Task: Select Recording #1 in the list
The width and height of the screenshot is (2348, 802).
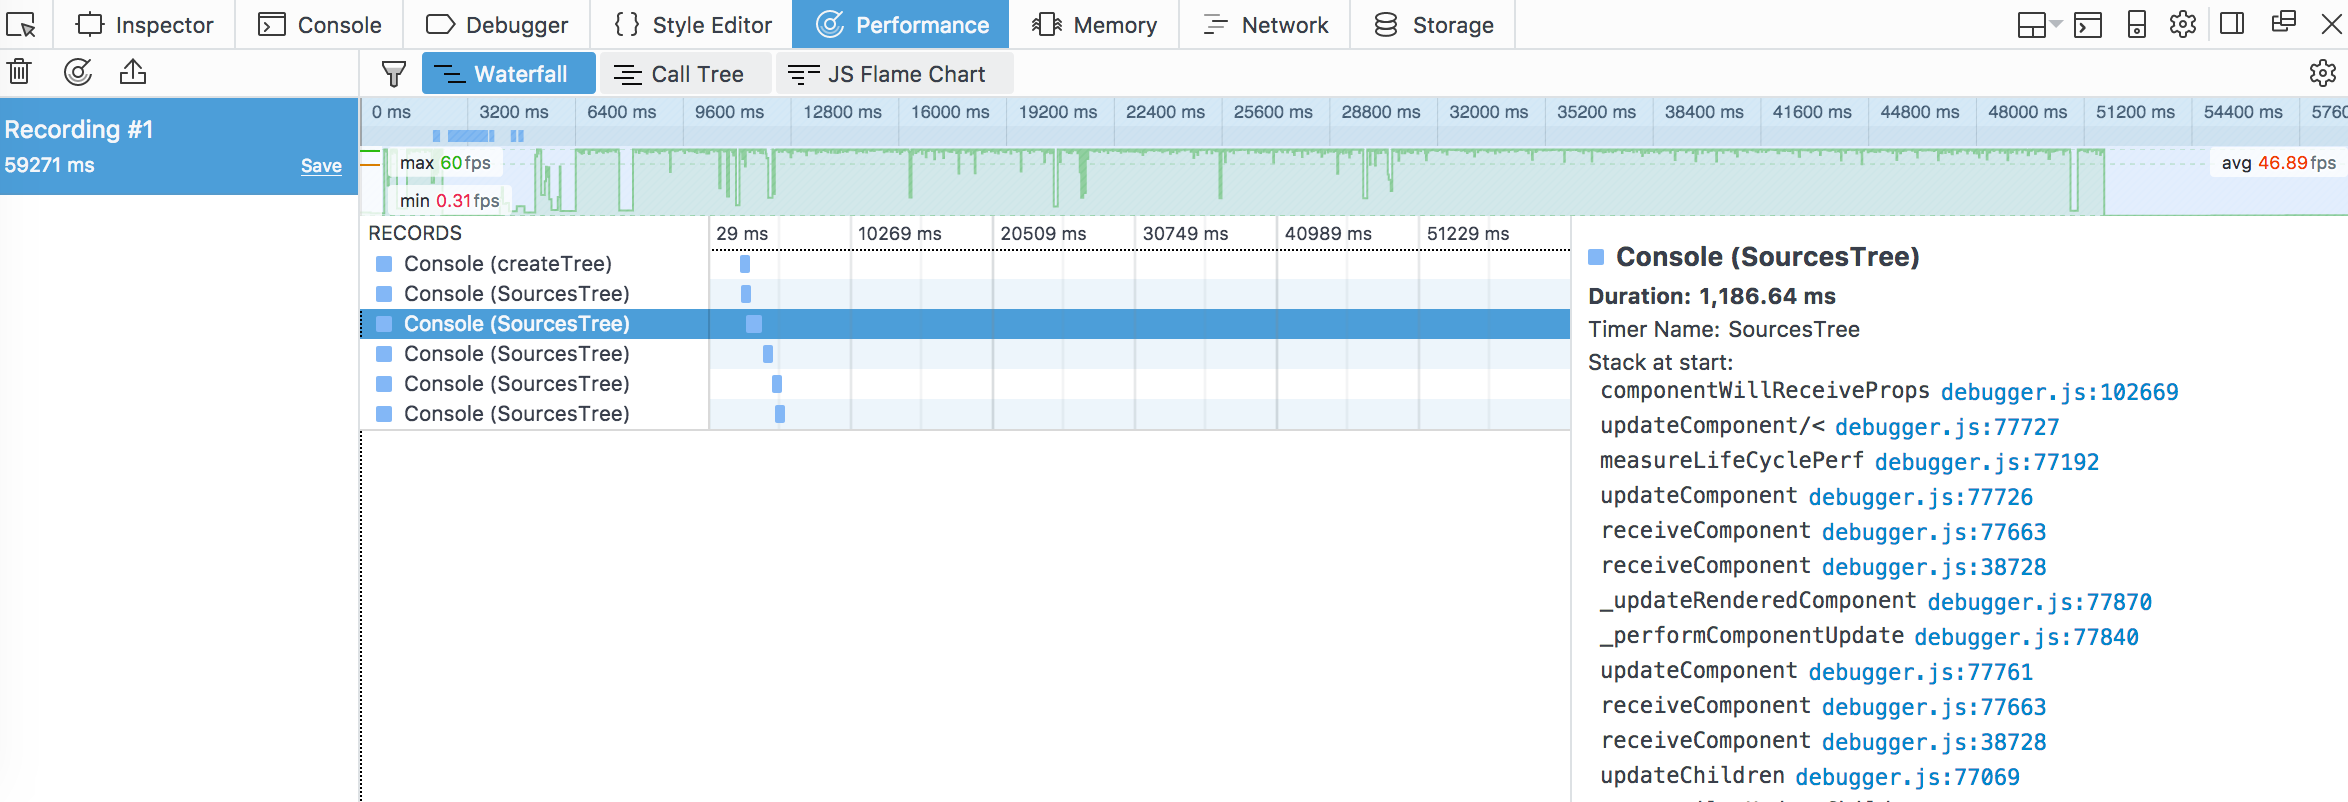Action: pyautogui.click(x=179, y=146)
